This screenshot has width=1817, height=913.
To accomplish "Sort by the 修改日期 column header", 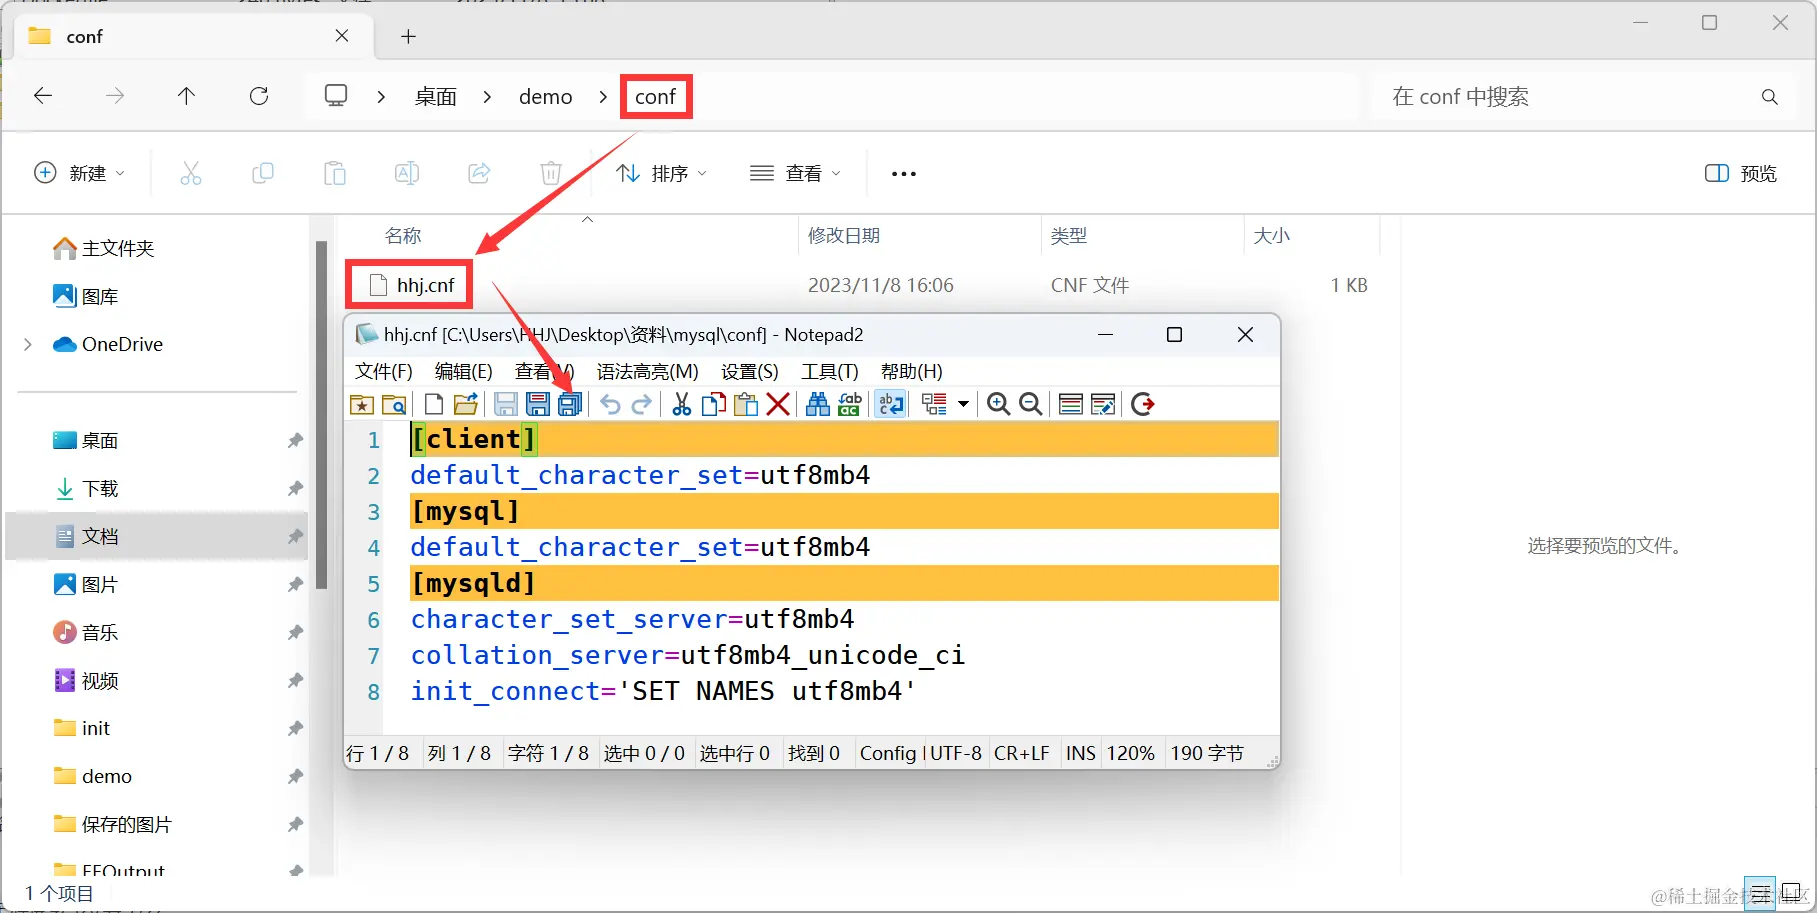I will tap(844, 236).
